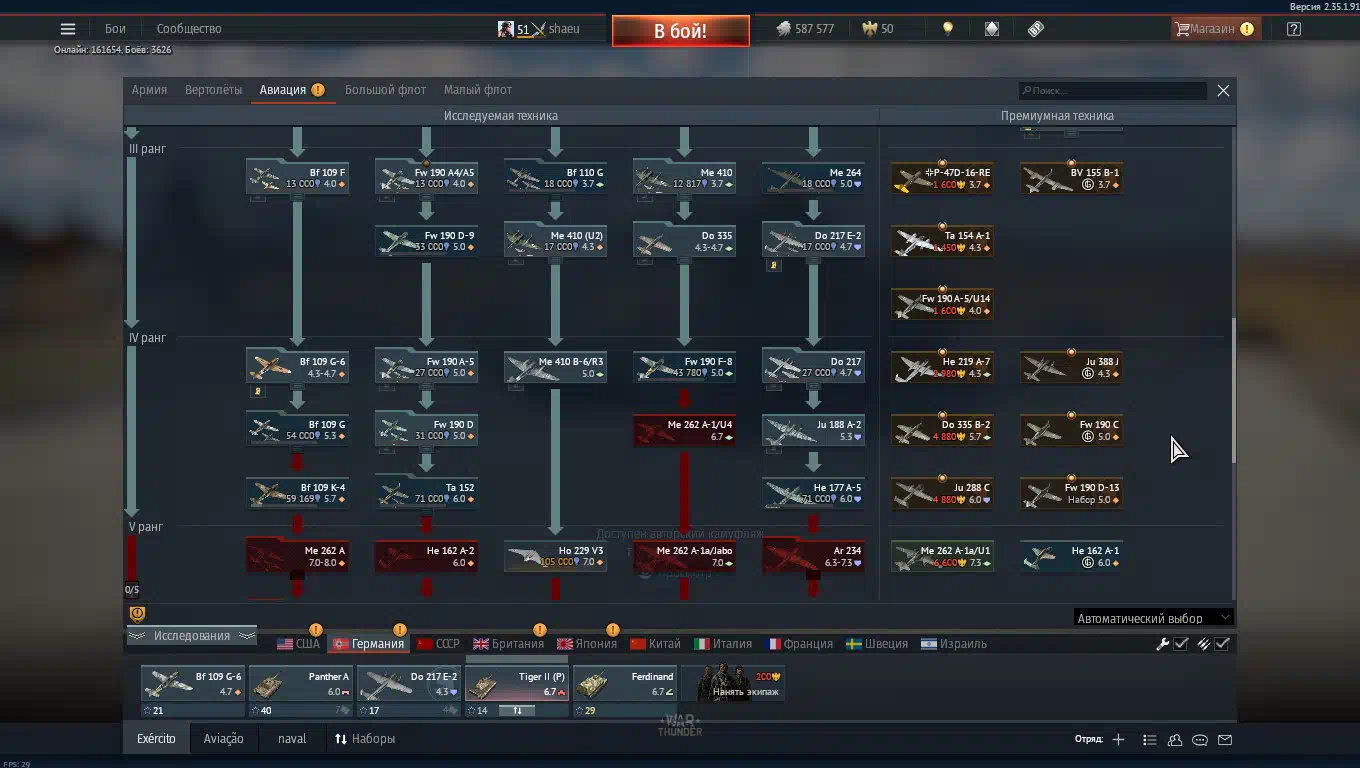
Task: Select the Британия nation tab
Action: coord(508,644)
